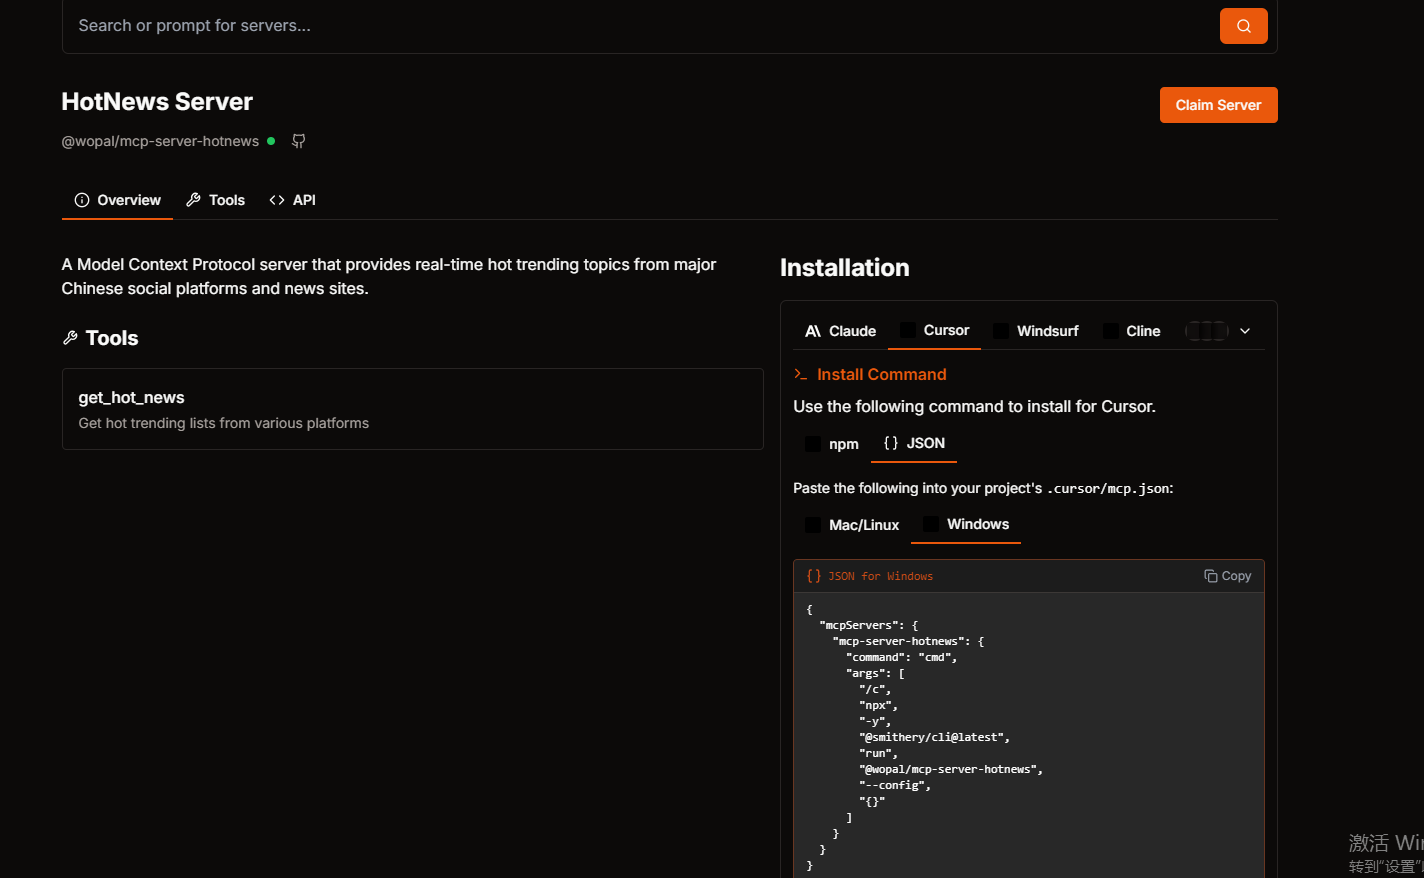Choose the Mac/Linux platform tab
This screenshot has height=878, width=1424.
(x=852, y=525)
